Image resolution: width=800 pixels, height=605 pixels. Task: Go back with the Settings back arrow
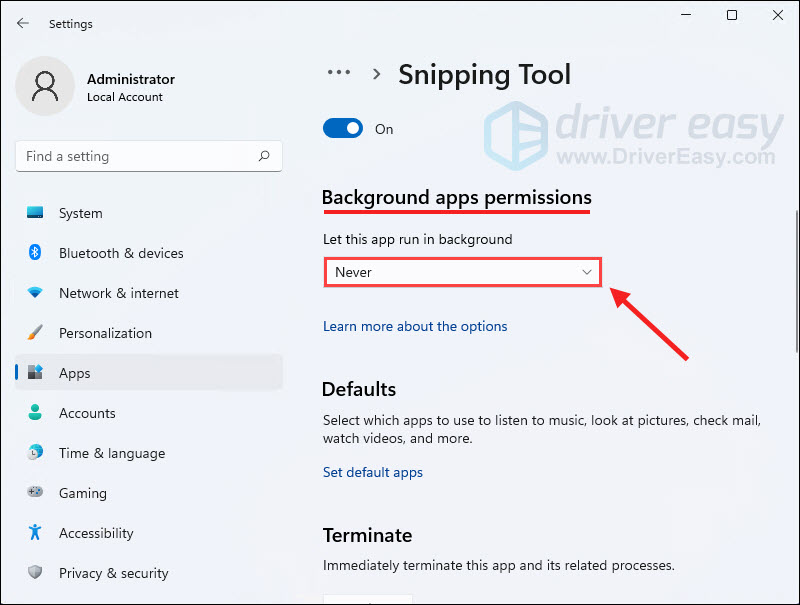click(23, 23)
